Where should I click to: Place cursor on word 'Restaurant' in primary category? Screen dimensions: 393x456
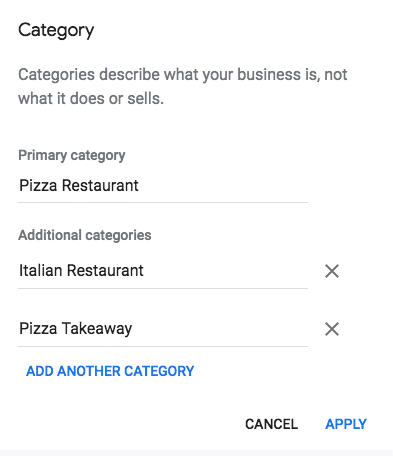point(100,185)
